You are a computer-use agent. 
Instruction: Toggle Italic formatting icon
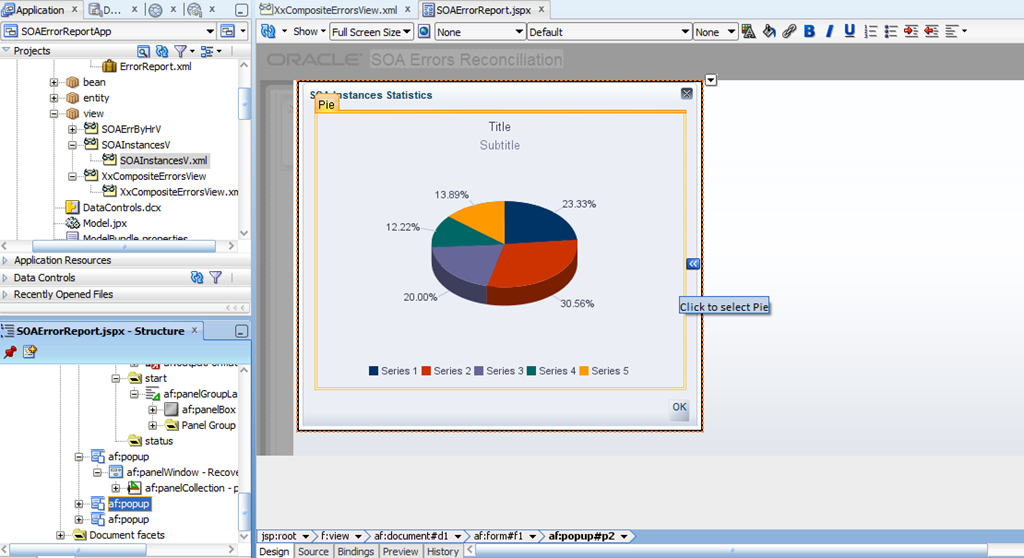pos(829,31)
